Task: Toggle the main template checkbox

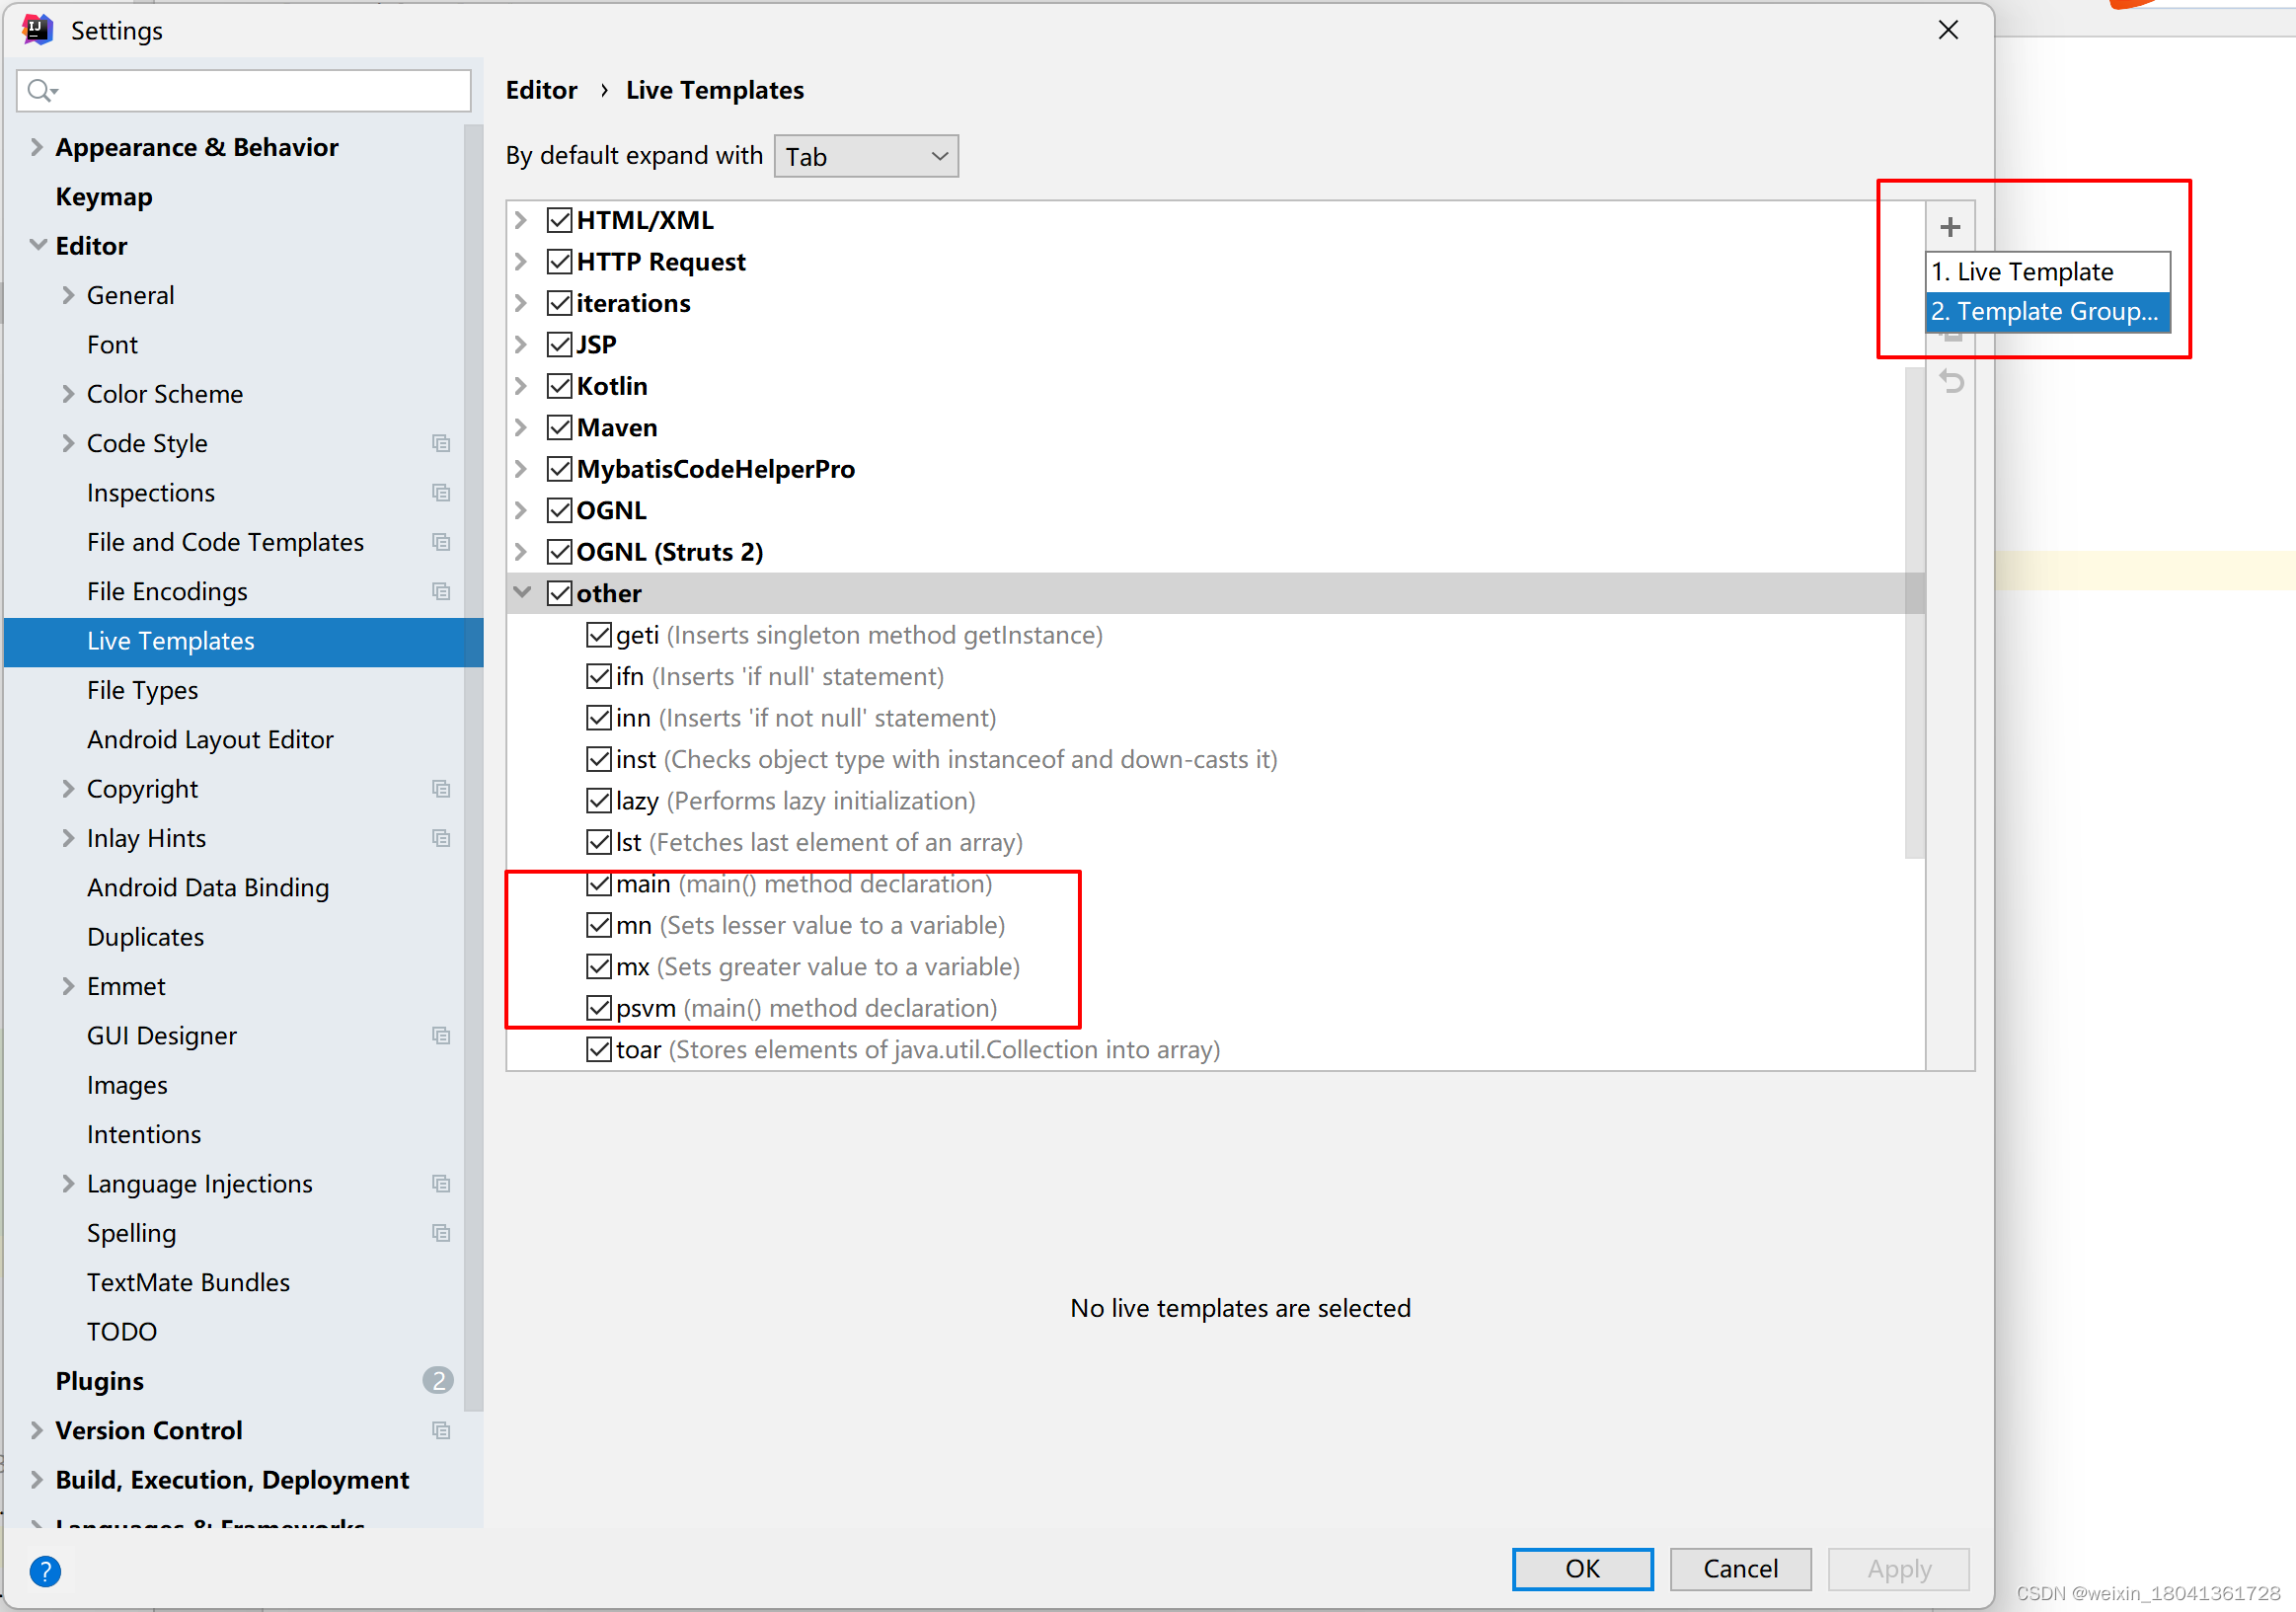Action: (598, 884)
